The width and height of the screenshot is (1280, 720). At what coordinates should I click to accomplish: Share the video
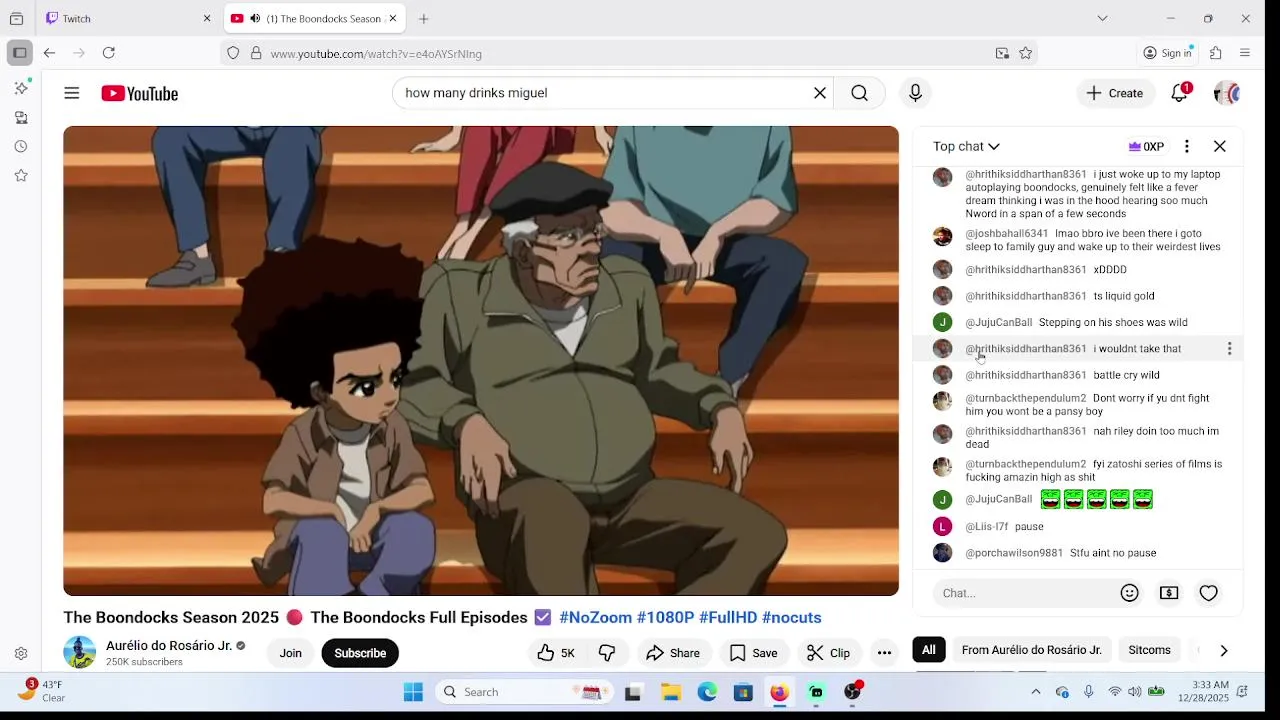[x=673, y=653]
